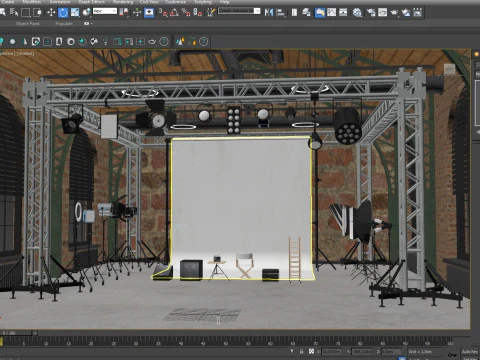
Task: Click the Align tool
Action: click(281, 13)
